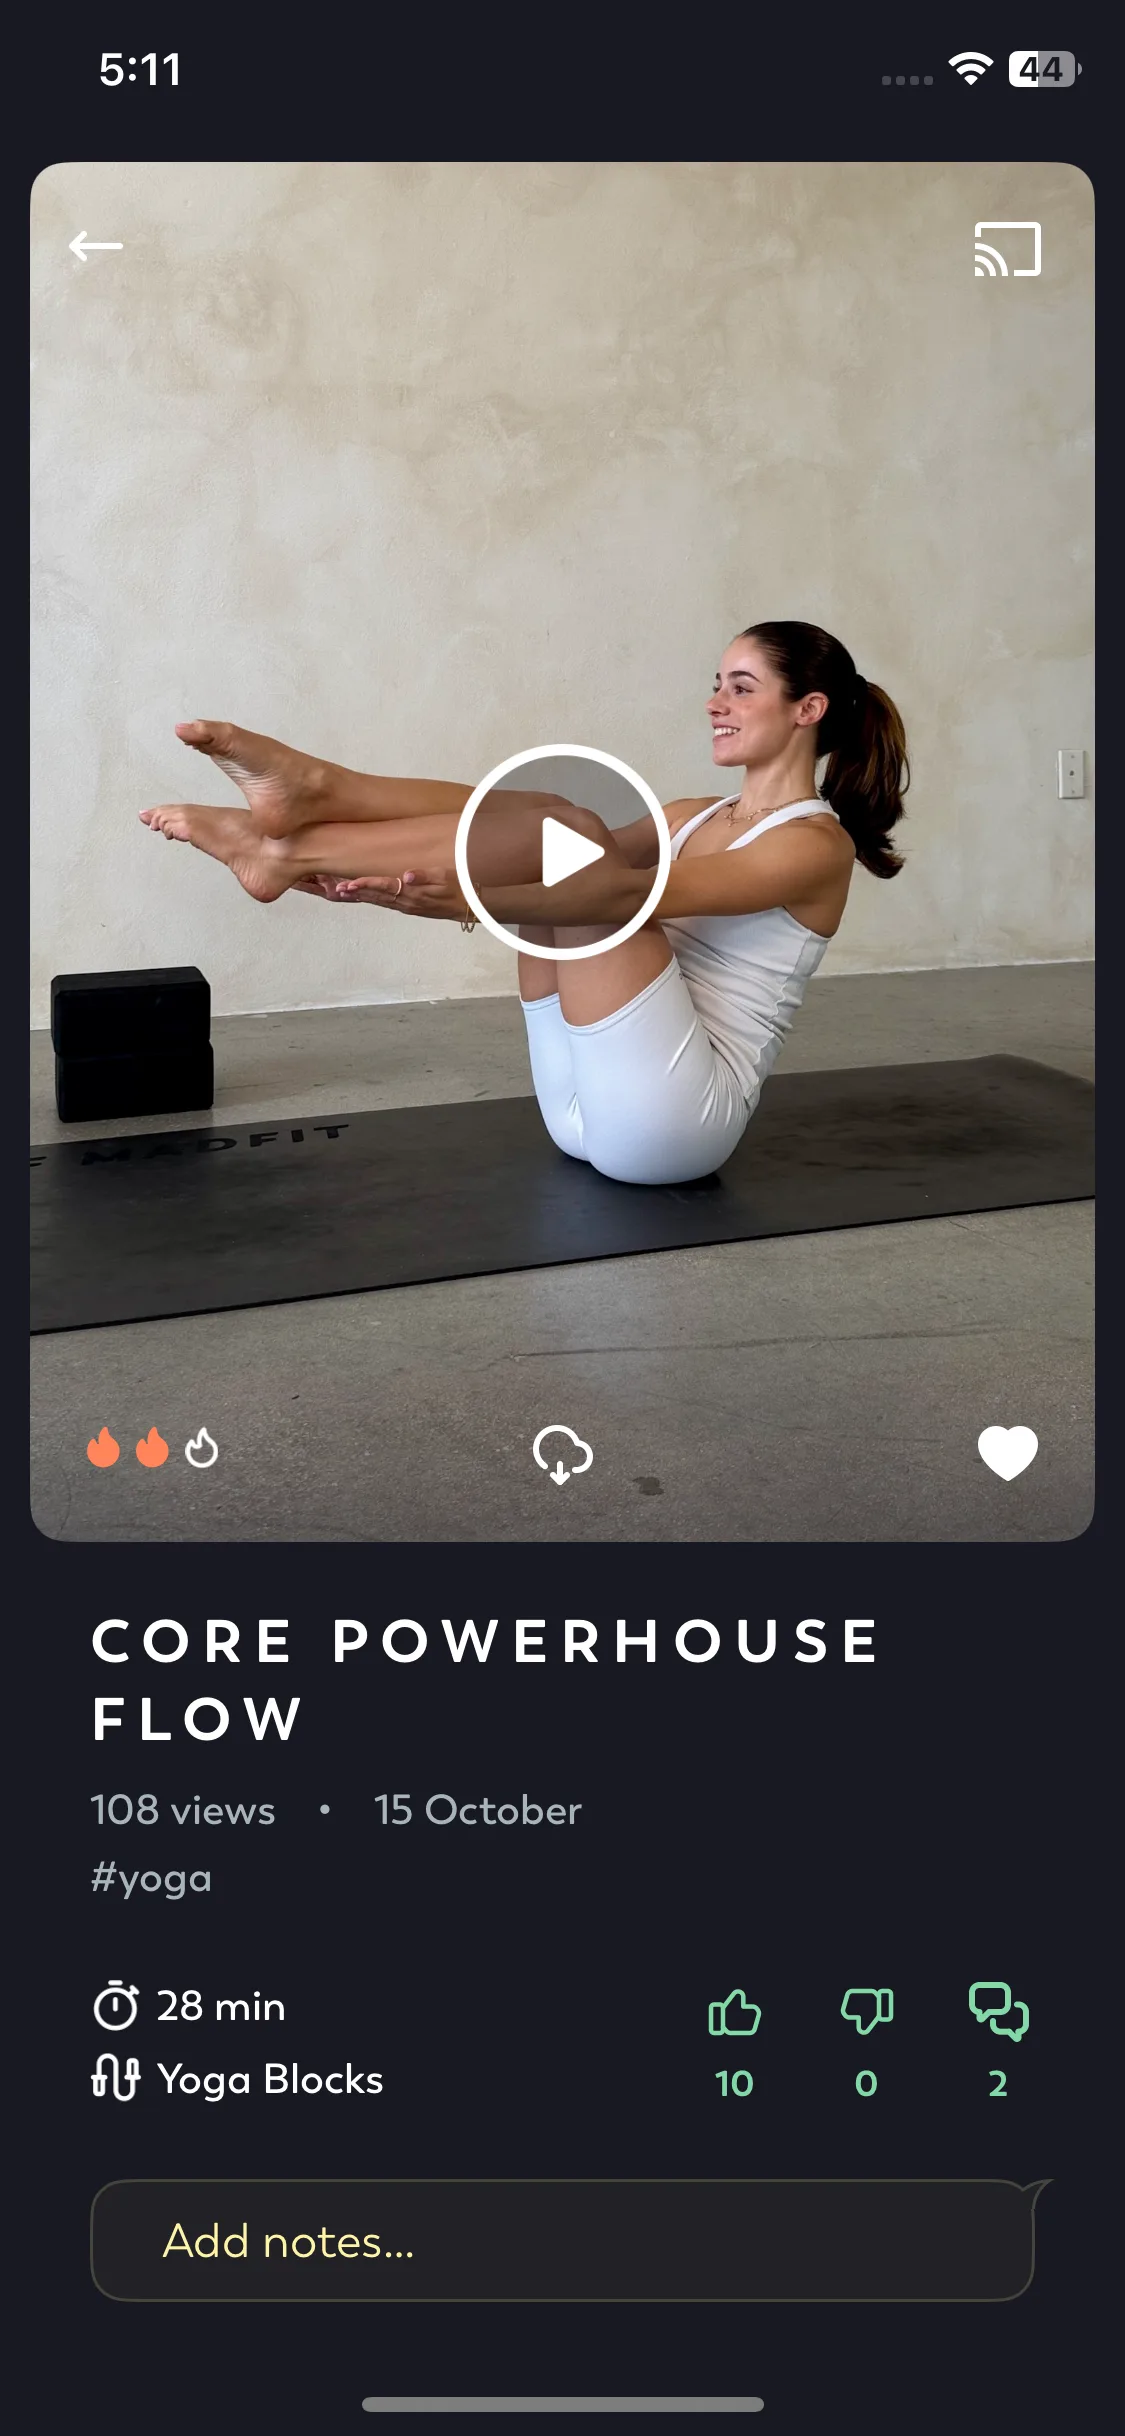Open the #yoga hashtag link
1125x2436 pixels.
[151, 1879]
